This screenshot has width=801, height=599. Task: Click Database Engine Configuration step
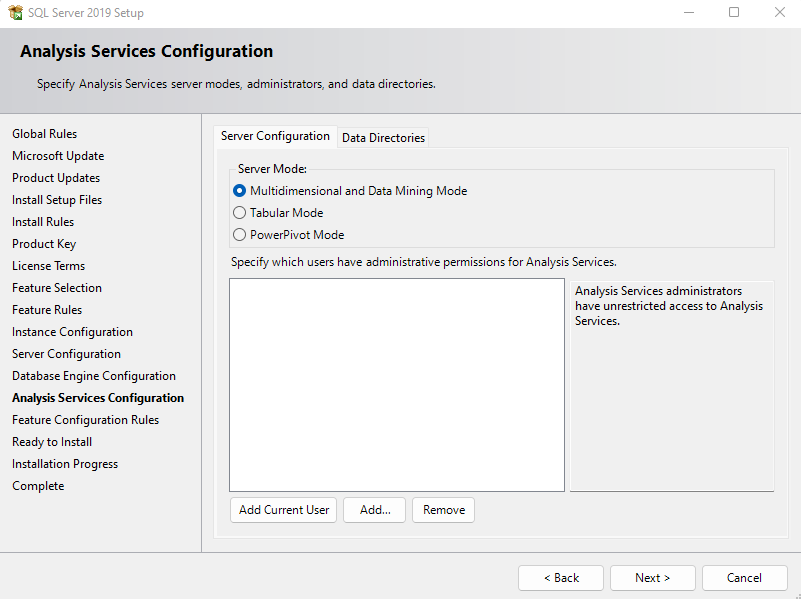pos(94,376)
